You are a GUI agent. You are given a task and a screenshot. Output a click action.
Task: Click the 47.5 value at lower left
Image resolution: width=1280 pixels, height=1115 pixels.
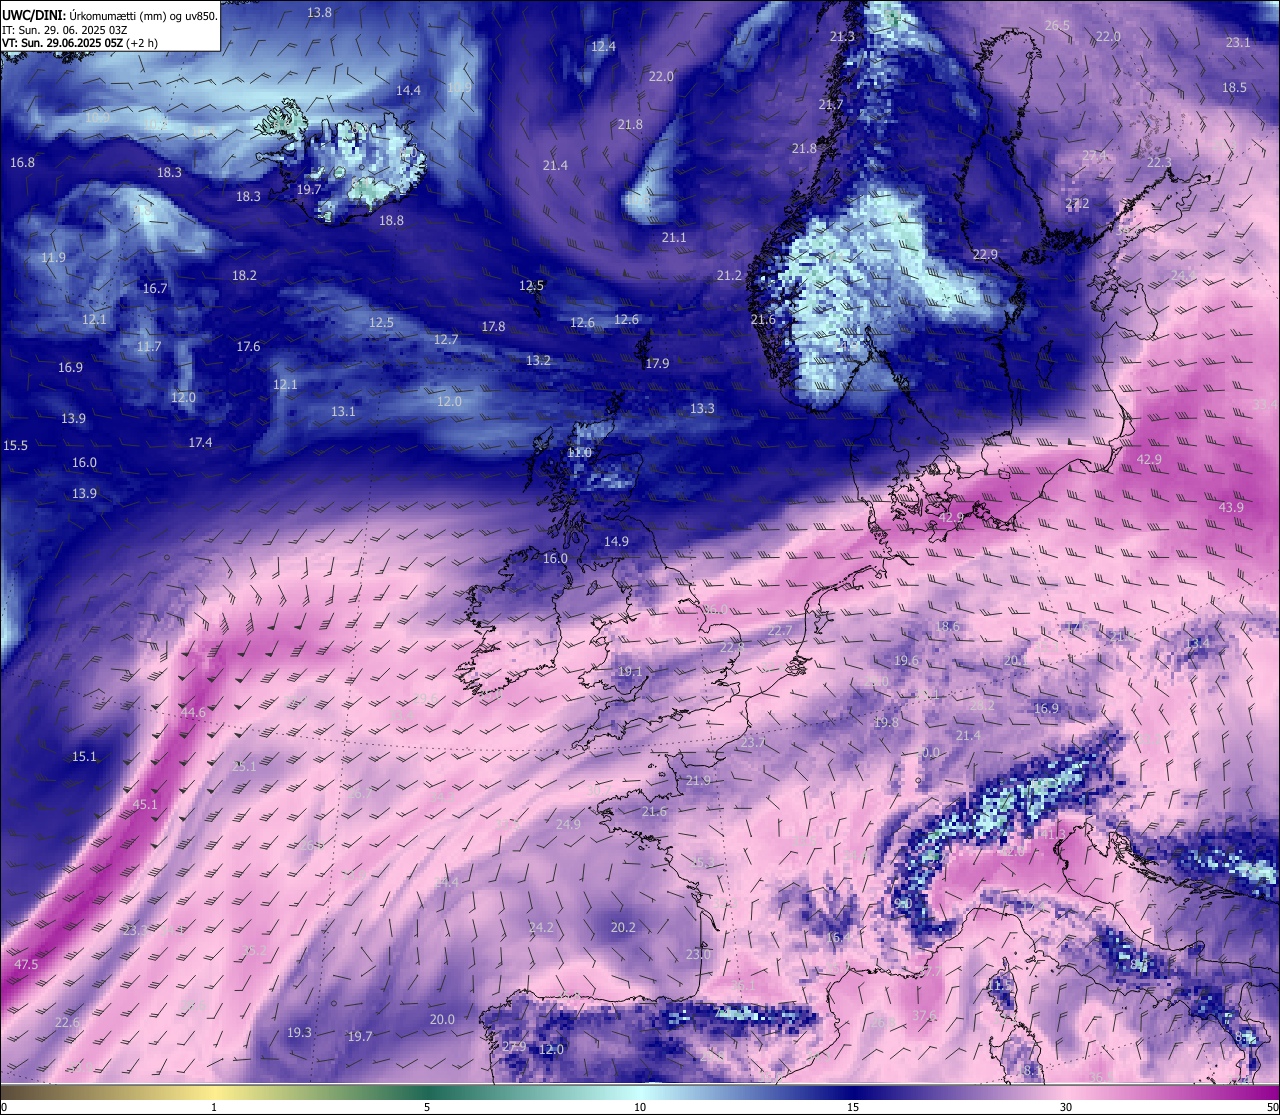click(26, 965)
